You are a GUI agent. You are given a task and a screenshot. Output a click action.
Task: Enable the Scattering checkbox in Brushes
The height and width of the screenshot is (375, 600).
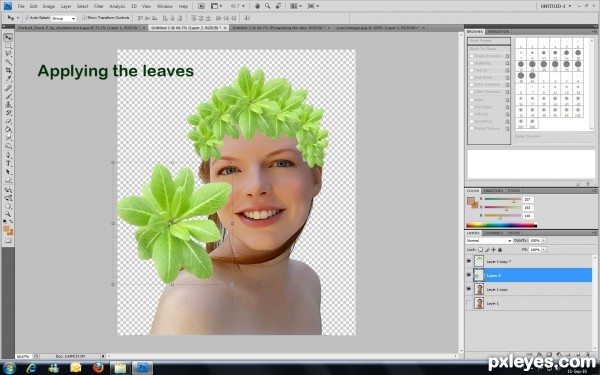tap(472, 63)
